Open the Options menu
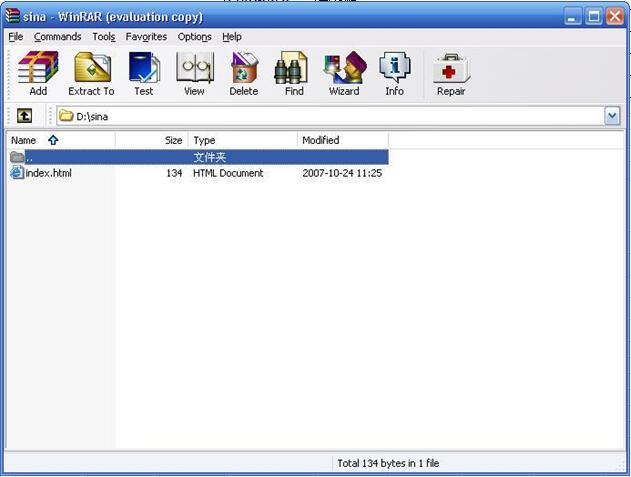 (194, 37)
